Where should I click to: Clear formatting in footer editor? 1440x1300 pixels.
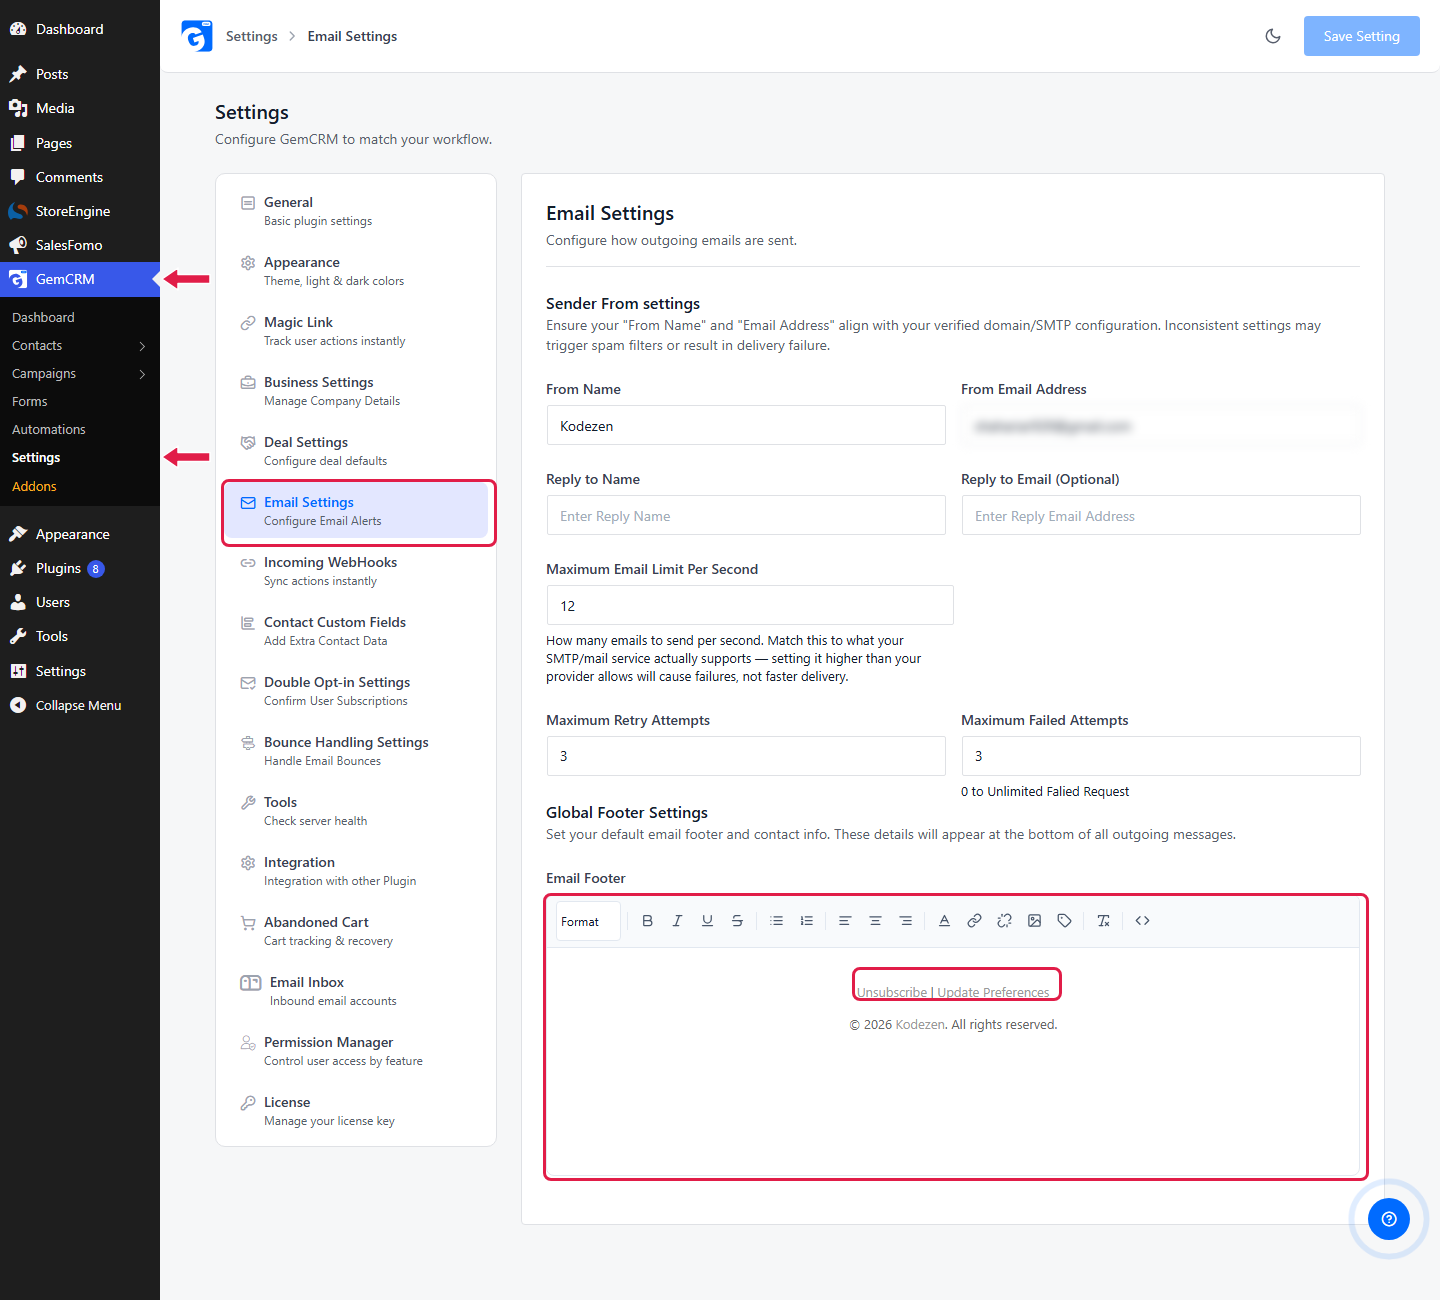coord(1103,921)
